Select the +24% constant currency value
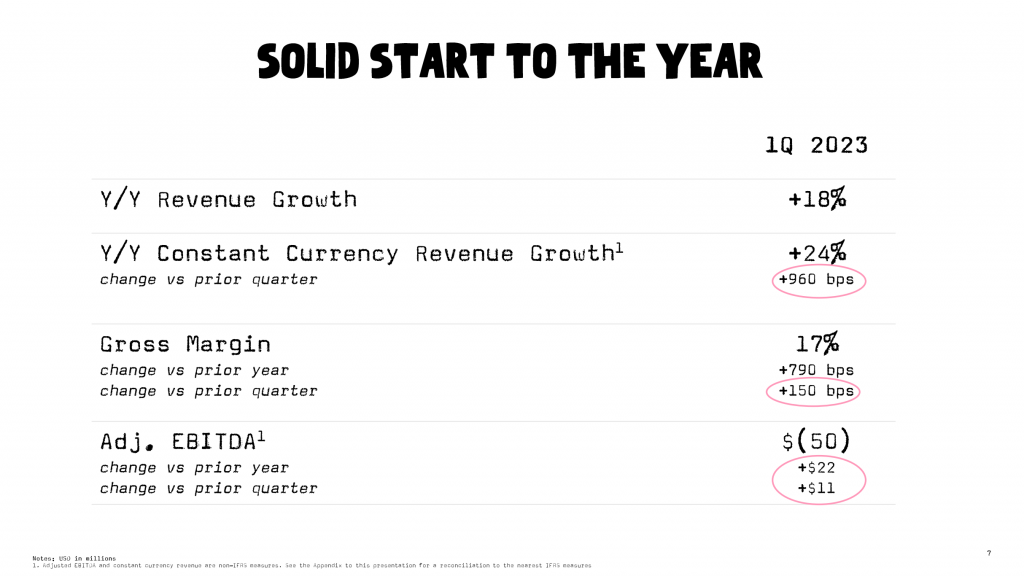The height and width of the screenshot is (576, 1024). tap(817, 253)
